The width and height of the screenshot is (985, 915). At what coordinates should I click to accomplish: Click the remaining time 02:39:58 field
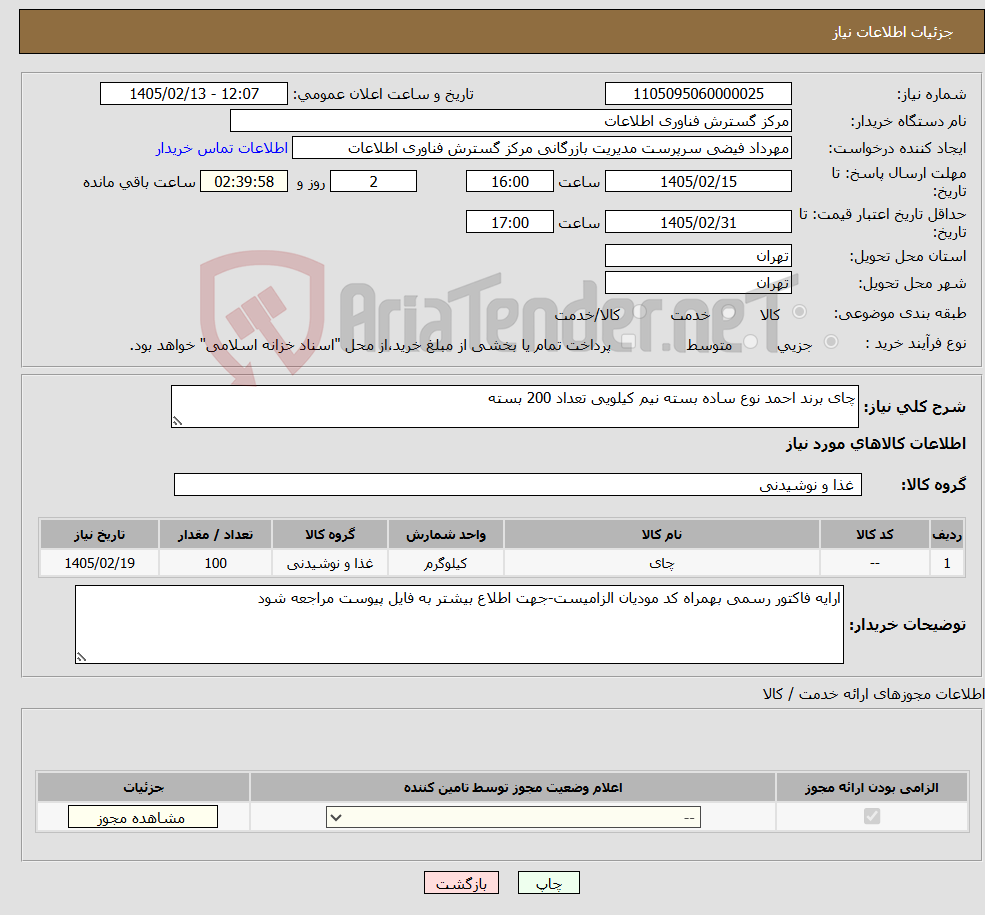[244, 181]
